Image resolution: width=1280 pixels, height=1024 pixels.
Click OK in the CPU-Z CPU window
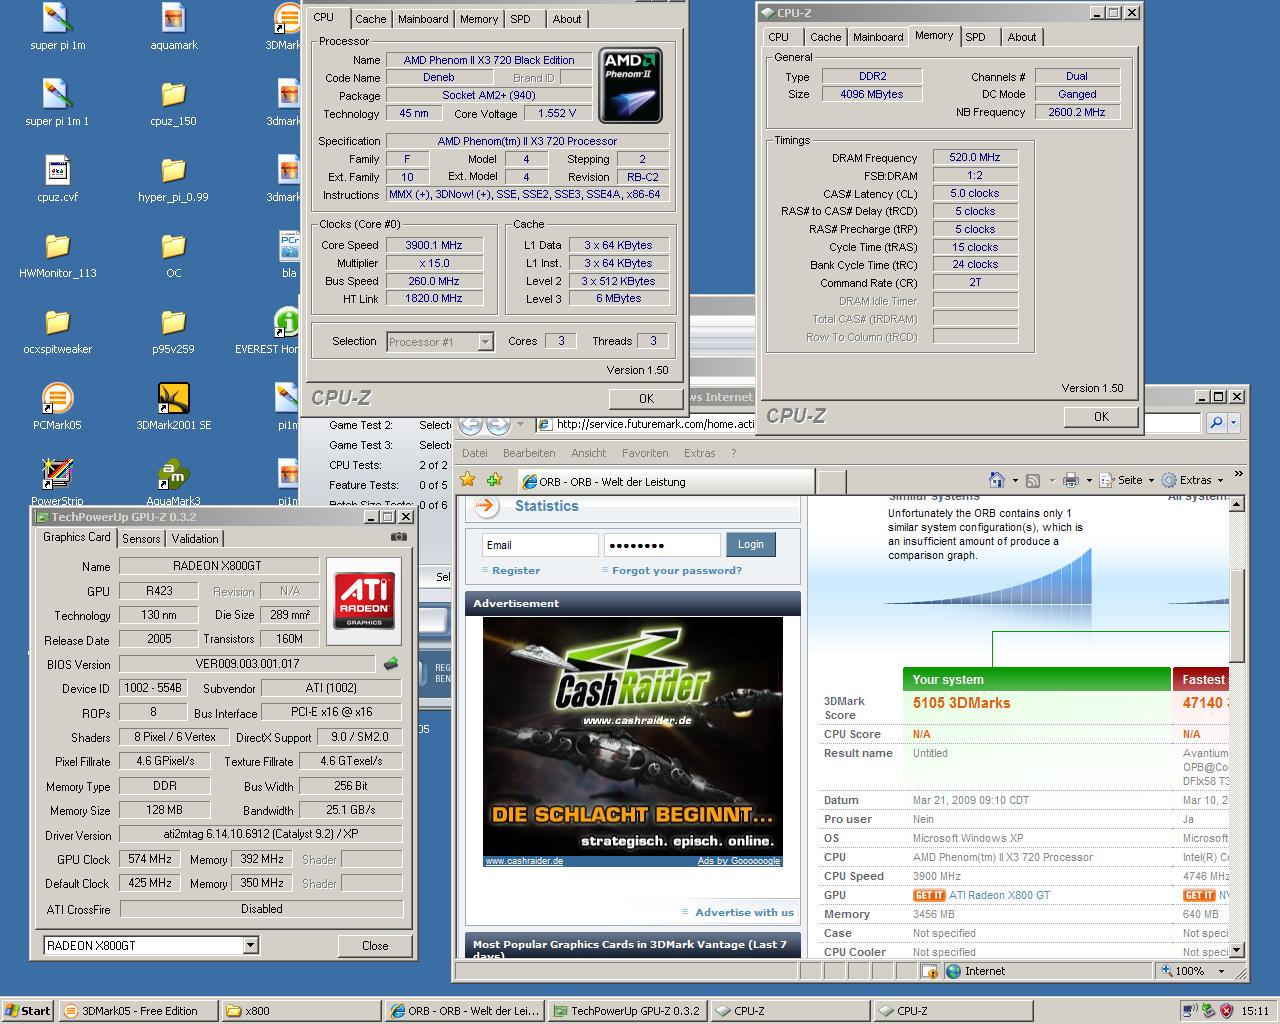pos(646,398)
